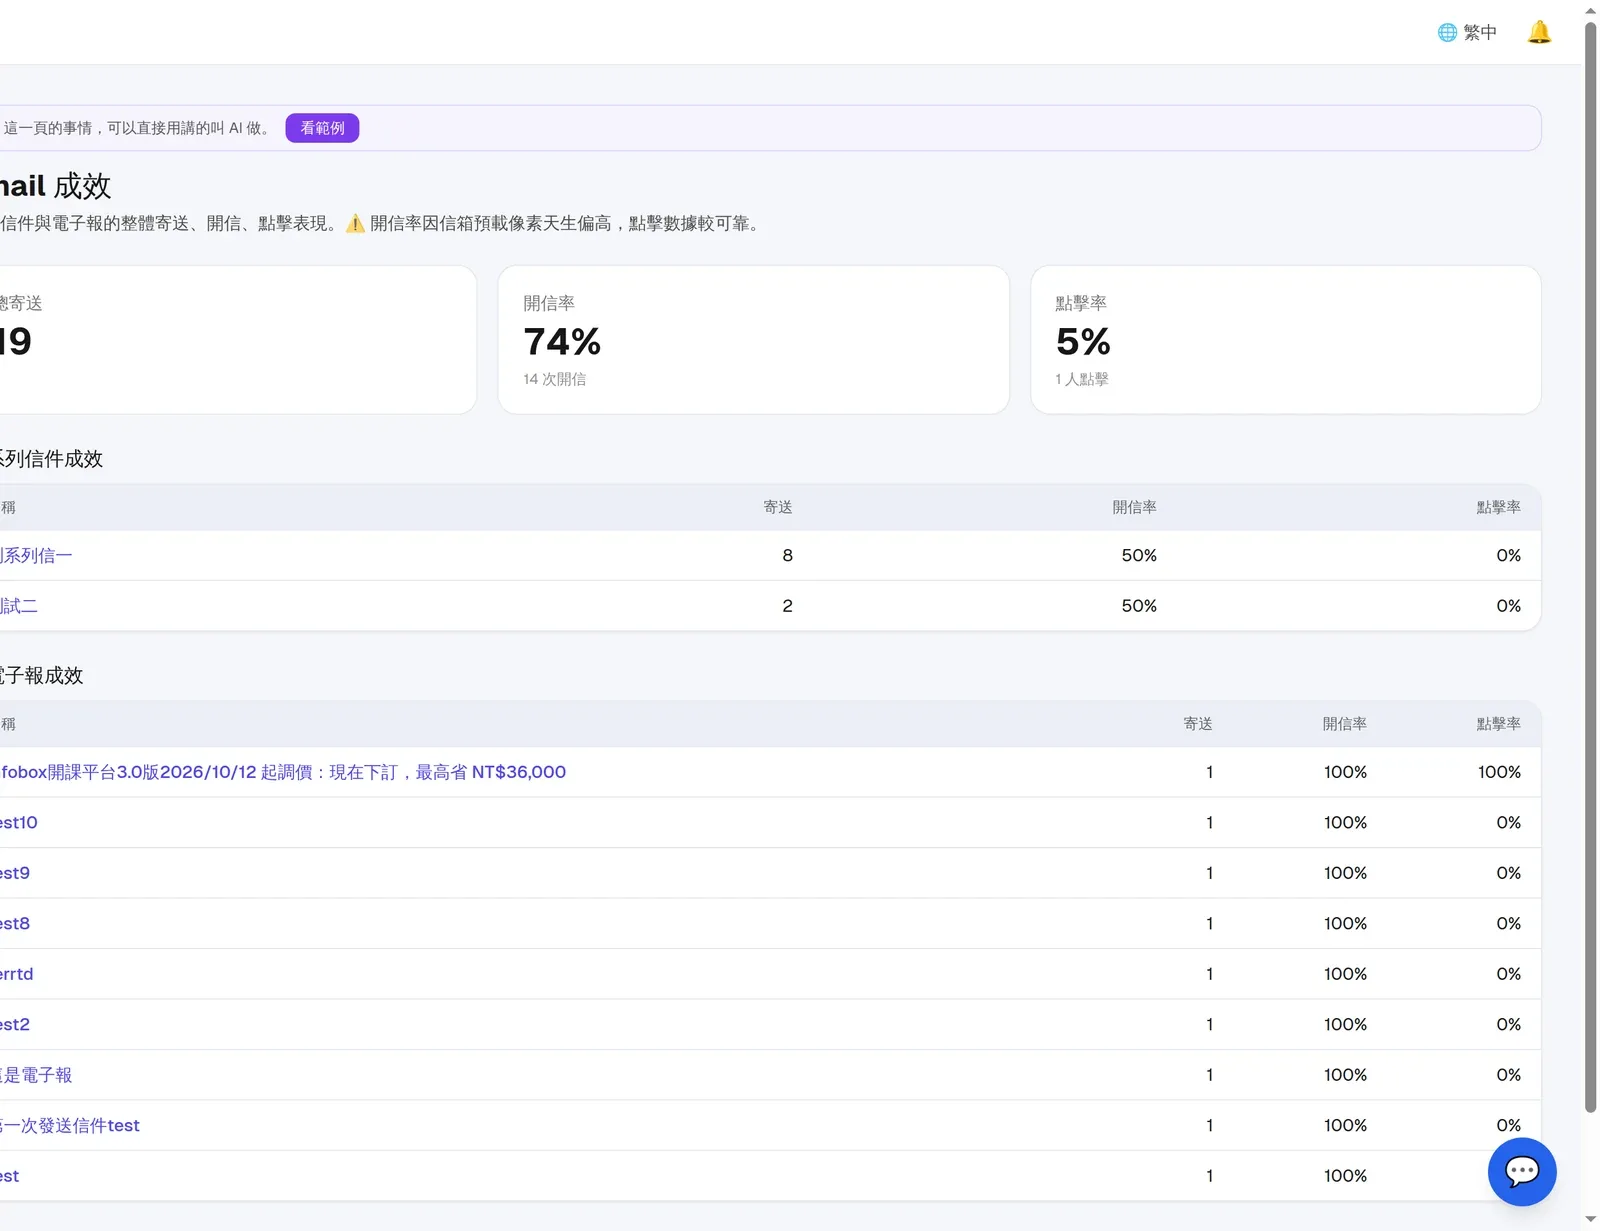Open the 系列信一 sequence link

click(x=36, y=555)
